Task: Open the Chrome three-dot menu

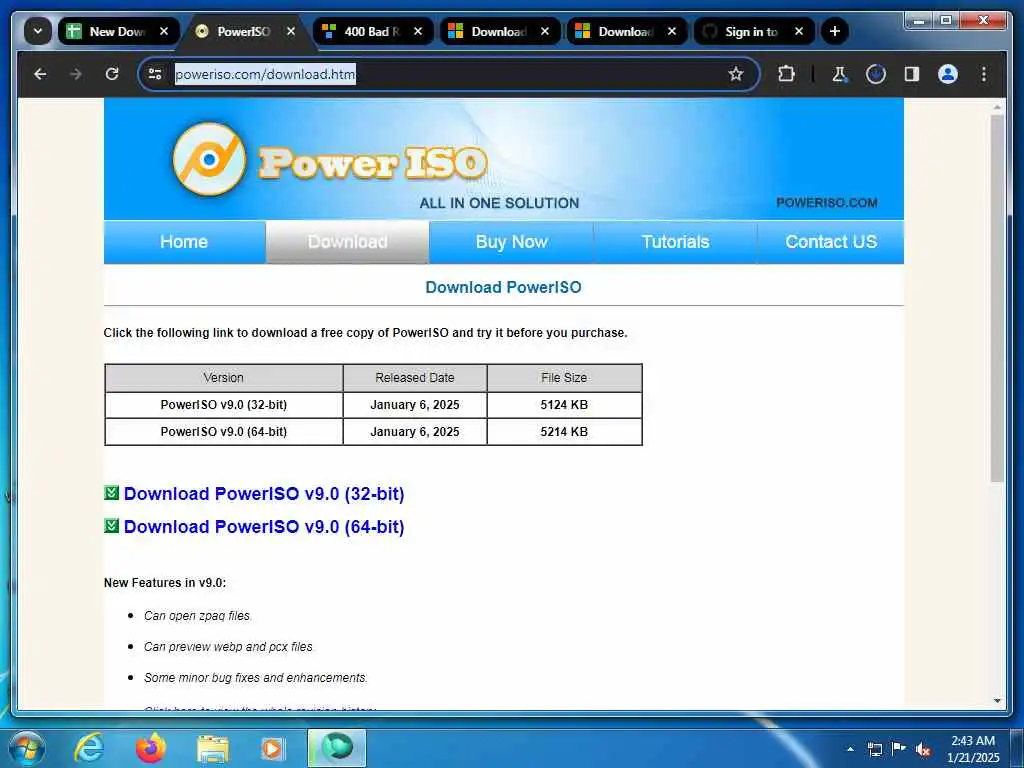Action: tap(984, 74)
